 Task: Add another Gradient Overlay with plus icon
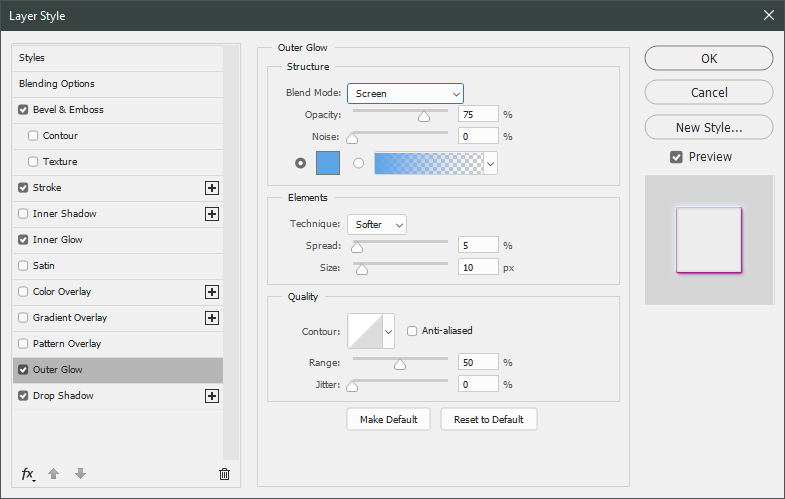tap(211, 318)
